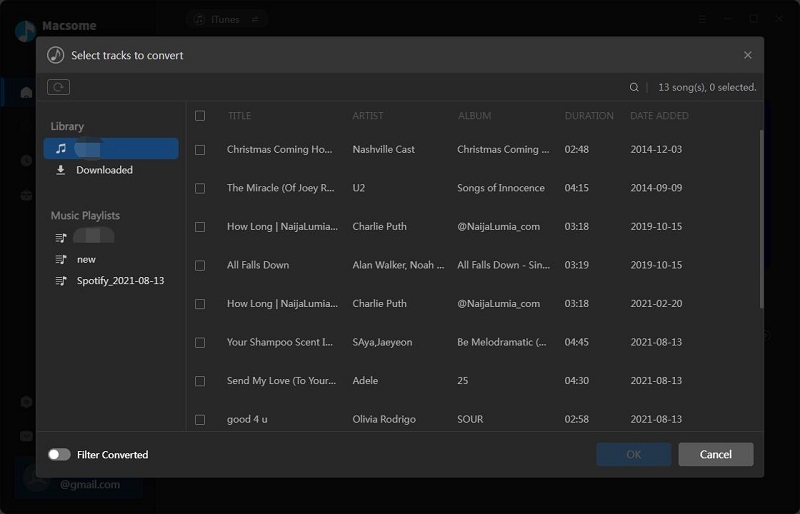Open the home icon in main window sidebar
This screenshot has height=514, width=800.
tap(26, 92)
